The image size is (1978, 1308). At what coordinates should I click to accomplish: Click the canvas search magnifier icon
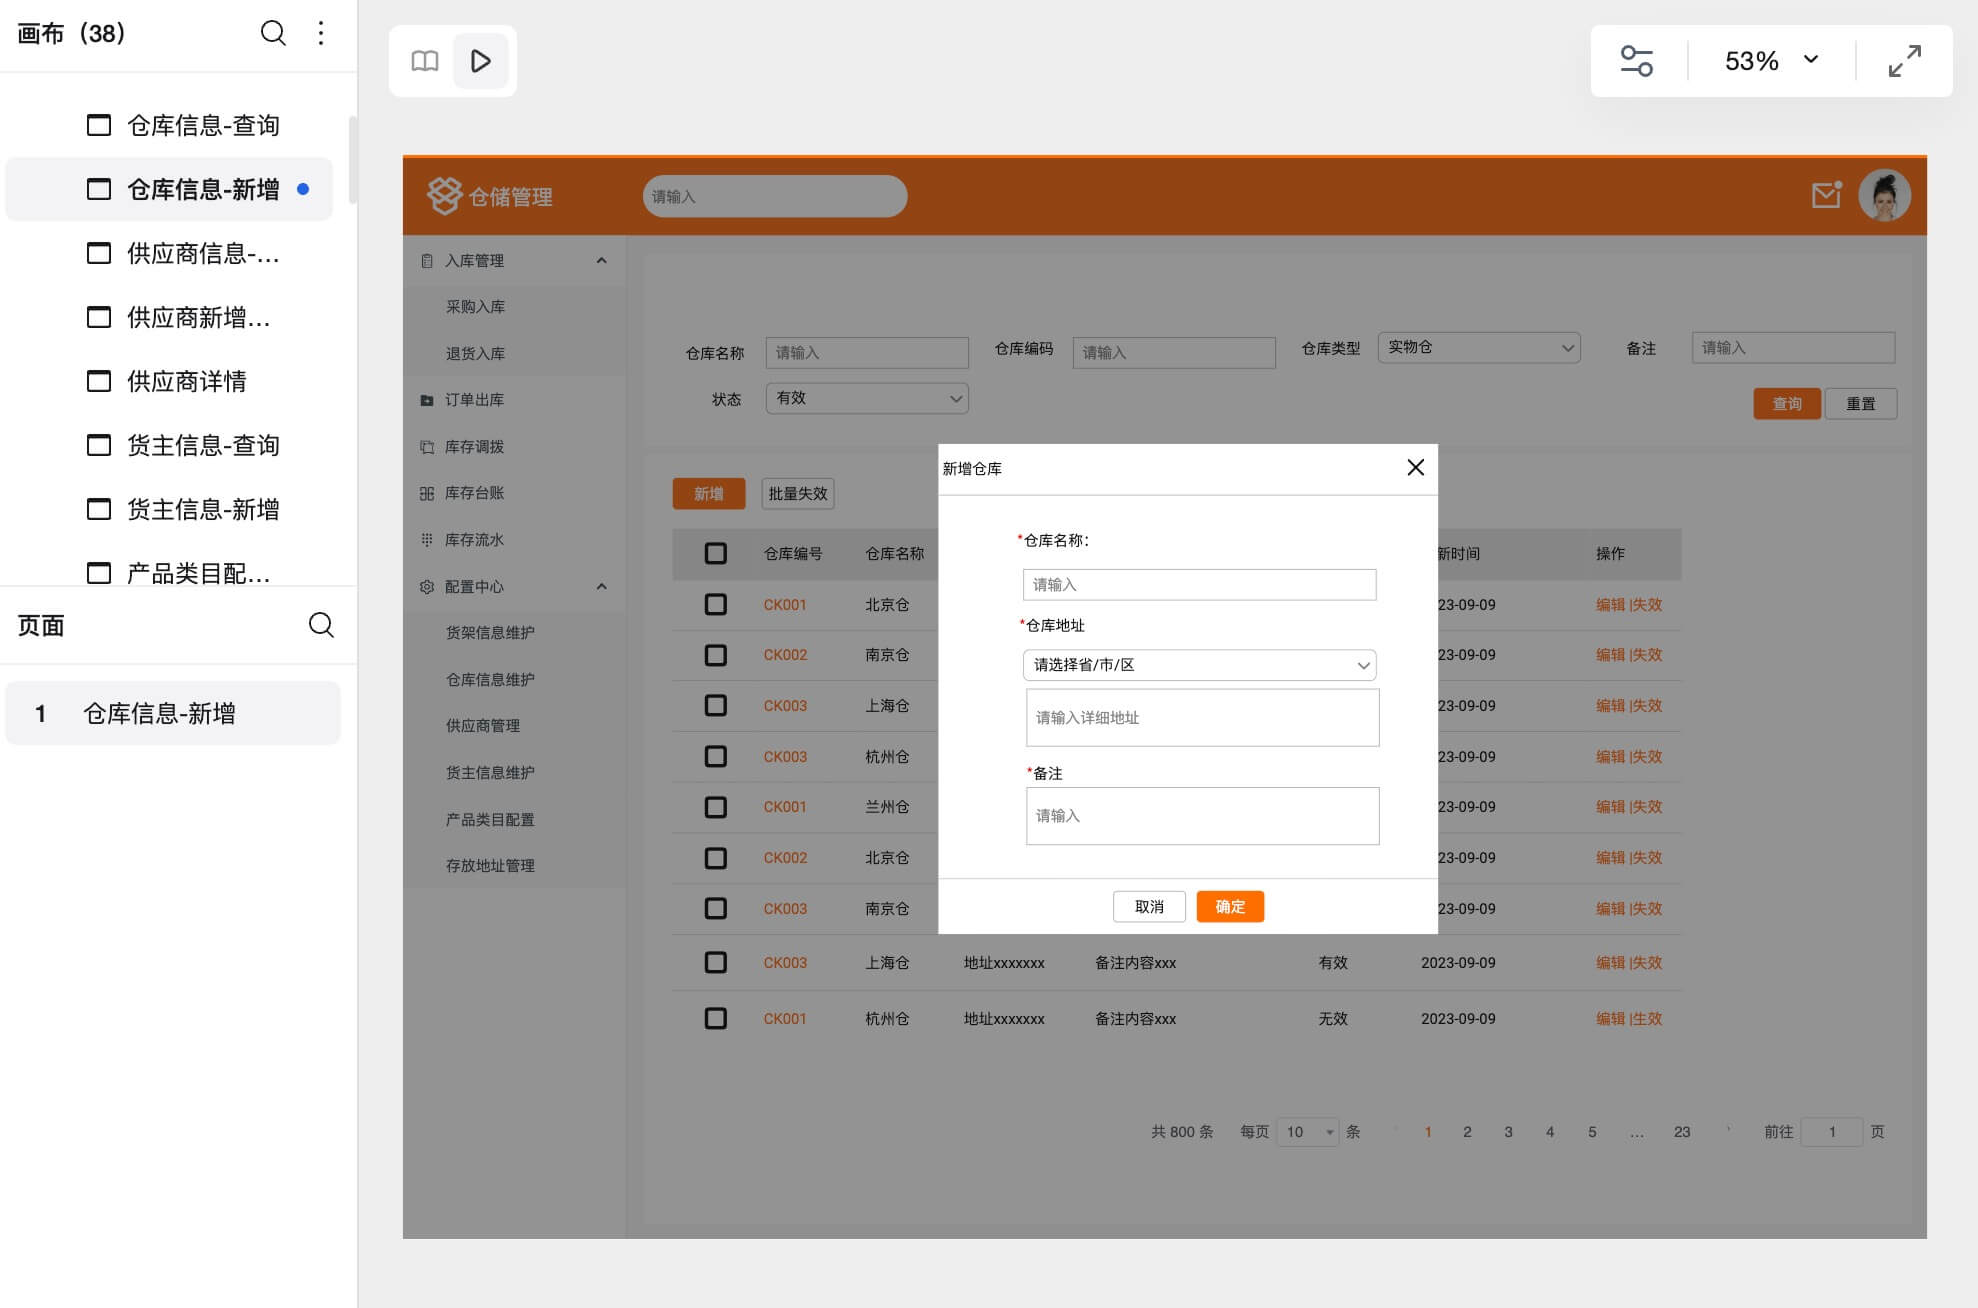coord(273,33)
